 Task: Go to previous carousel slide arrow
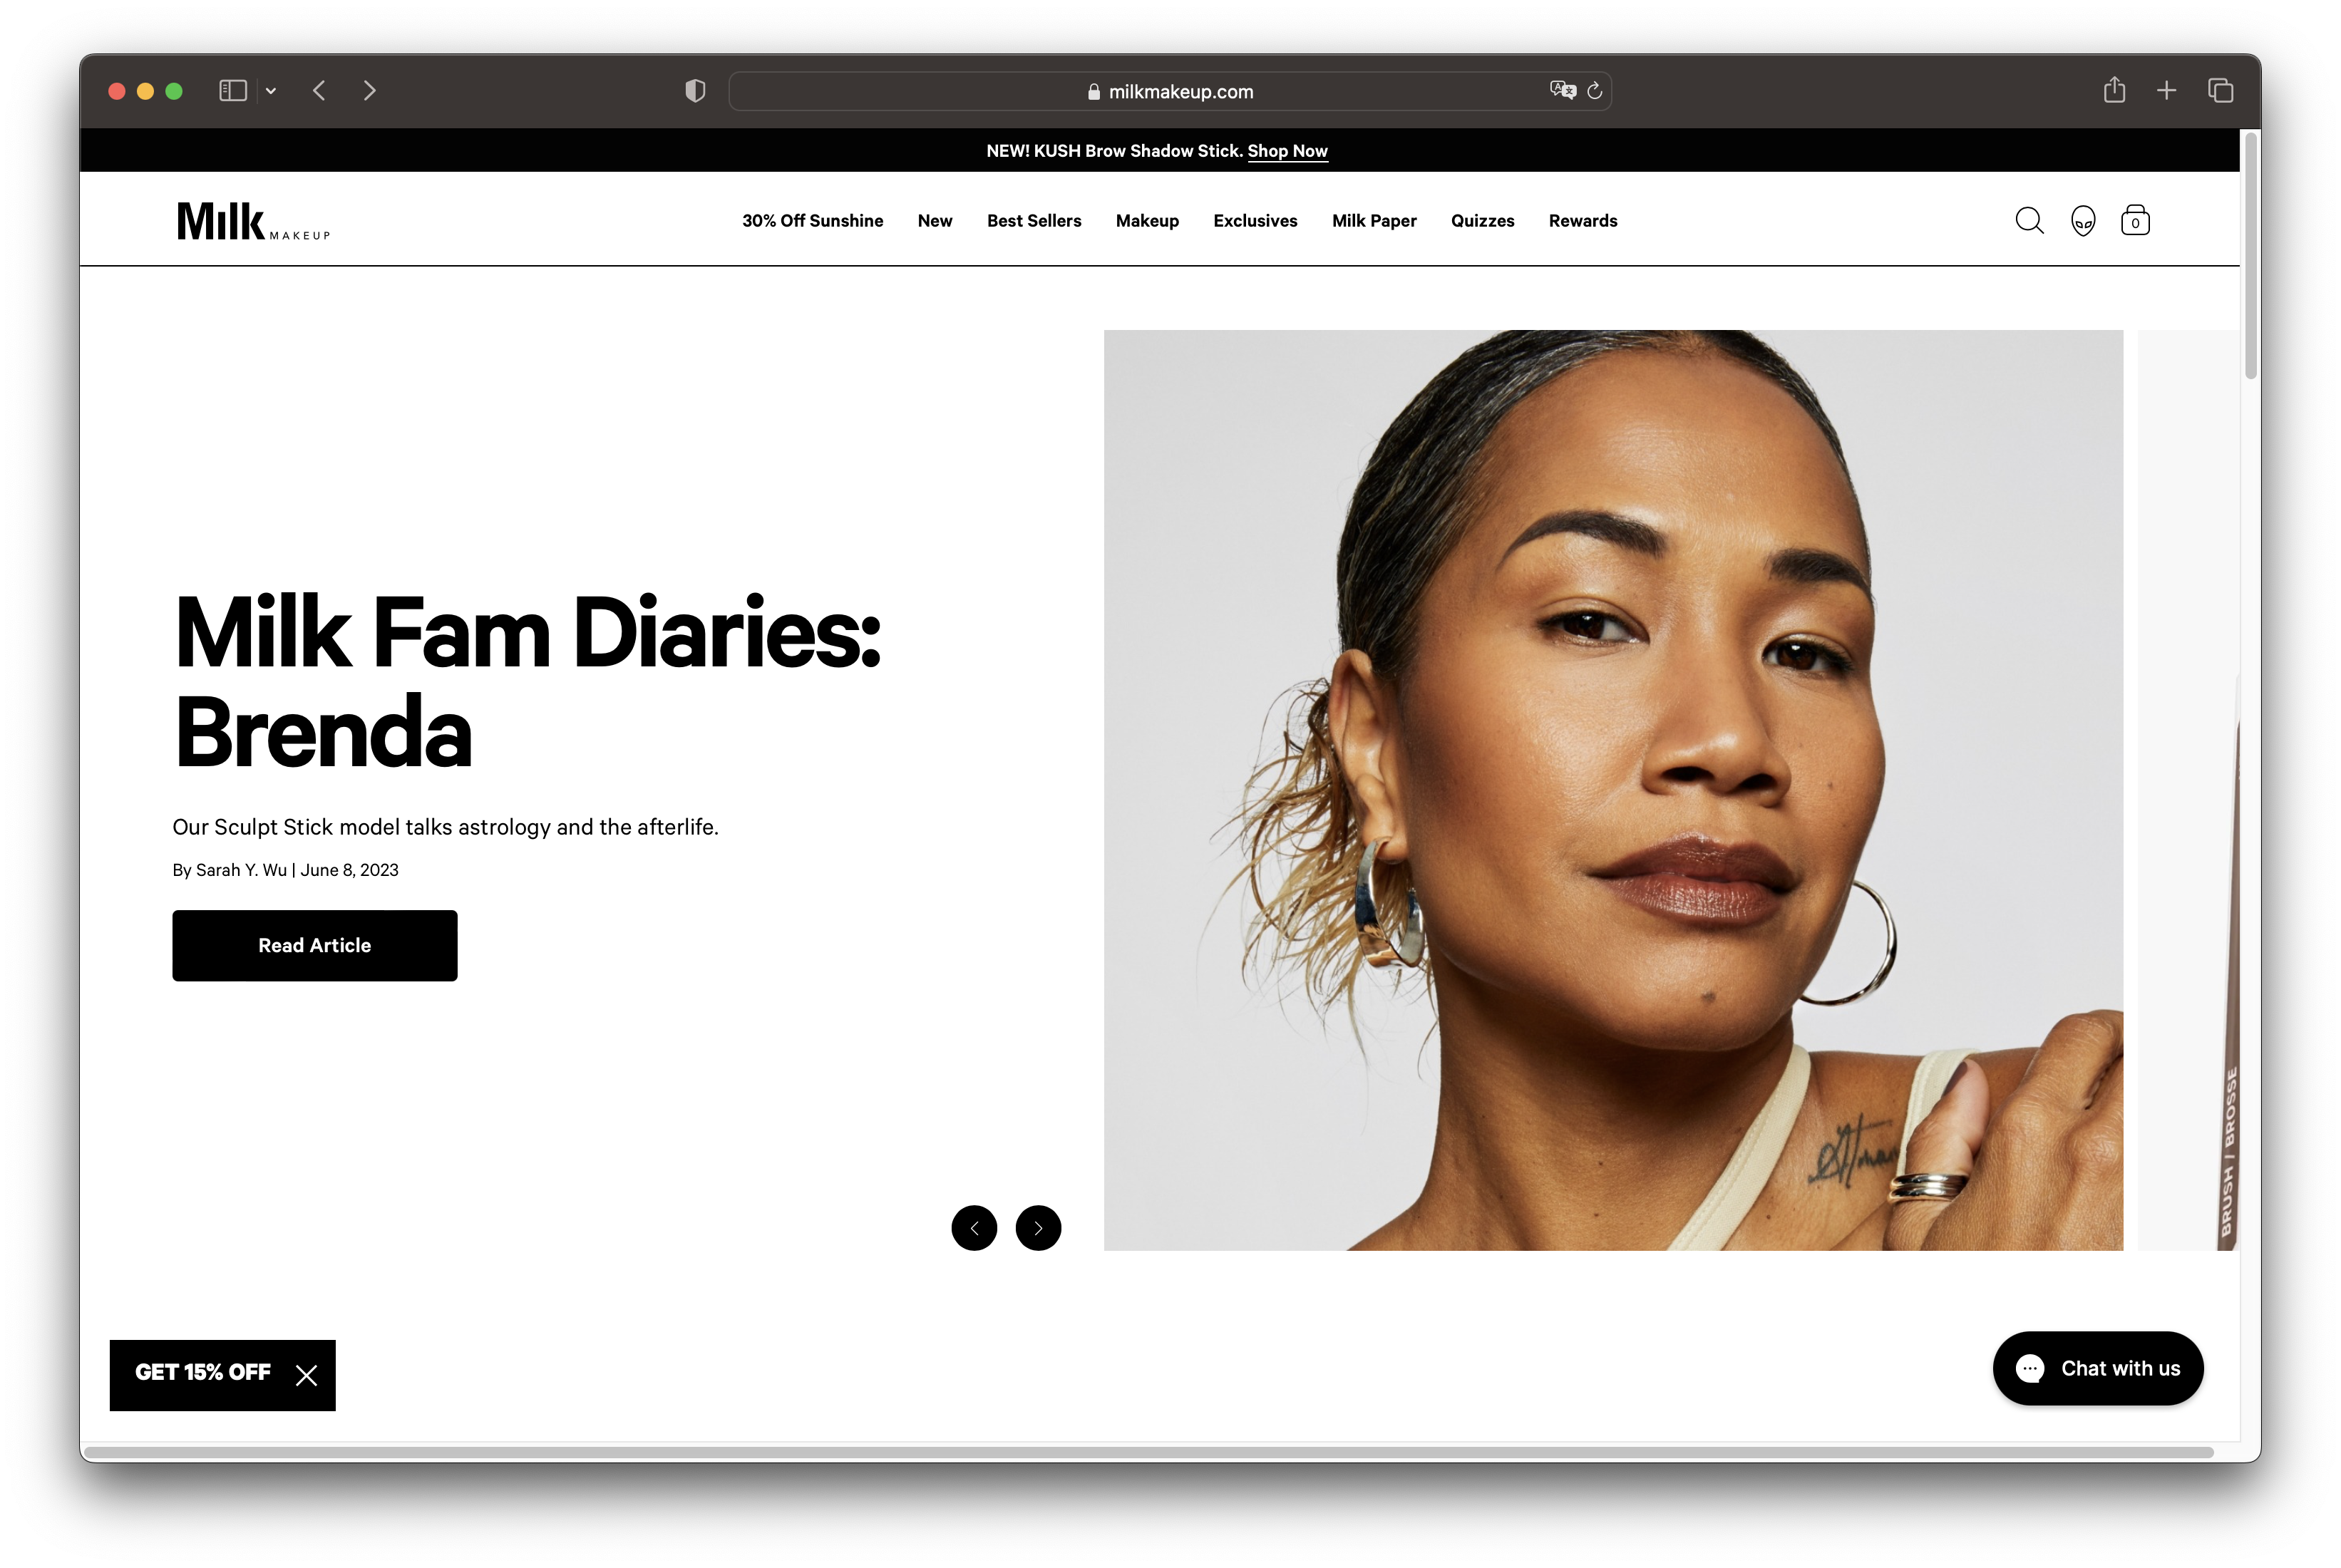pyautogui.click(x=974, y=1228)
